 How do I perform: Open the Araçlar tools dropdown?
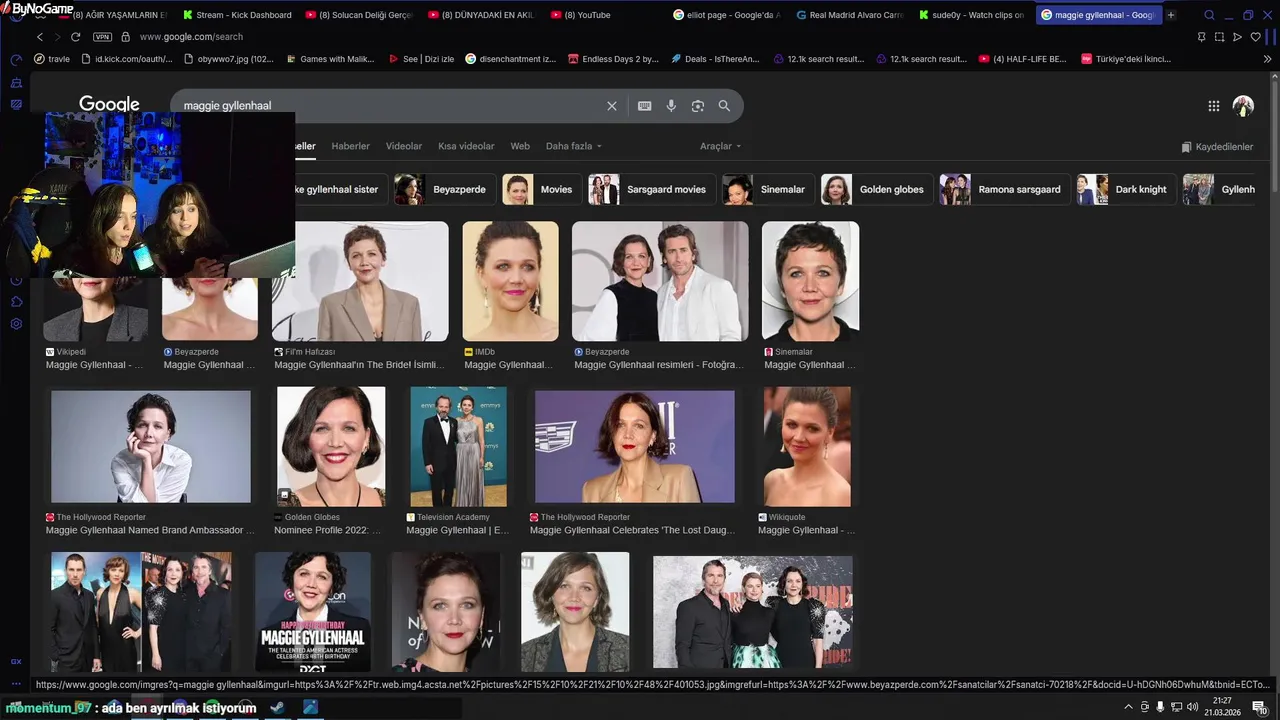click(x=720, y=146)
